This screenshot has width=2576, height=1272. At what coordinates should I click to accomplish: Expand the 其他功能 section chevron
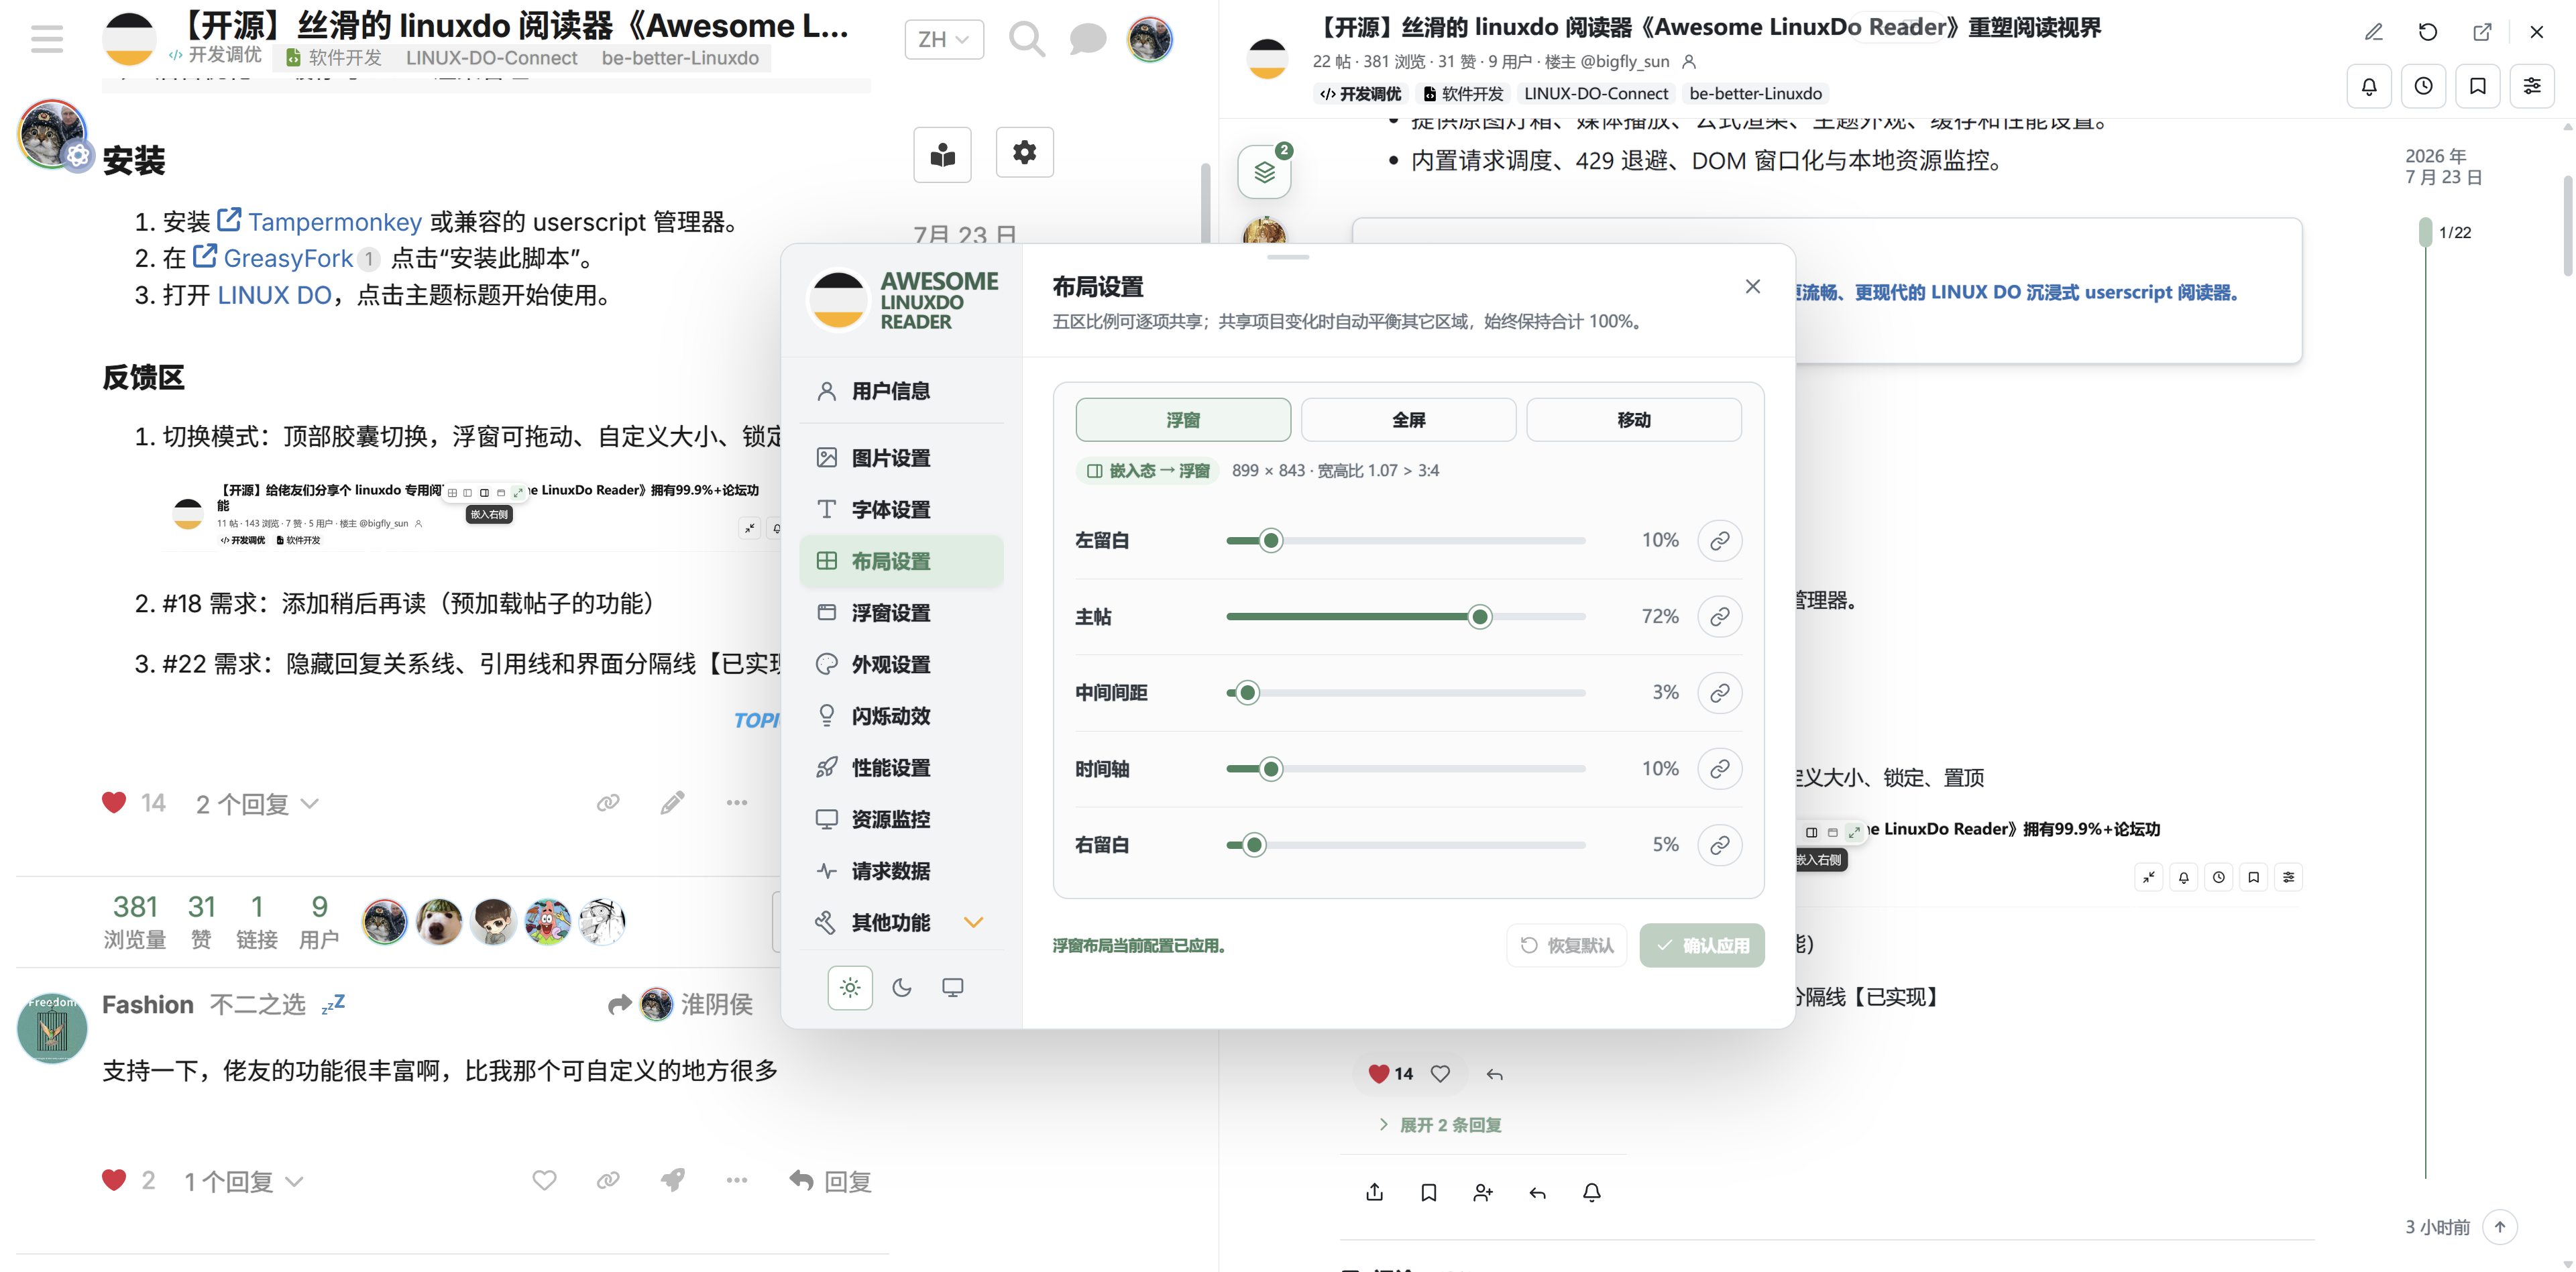coord(973,922)
